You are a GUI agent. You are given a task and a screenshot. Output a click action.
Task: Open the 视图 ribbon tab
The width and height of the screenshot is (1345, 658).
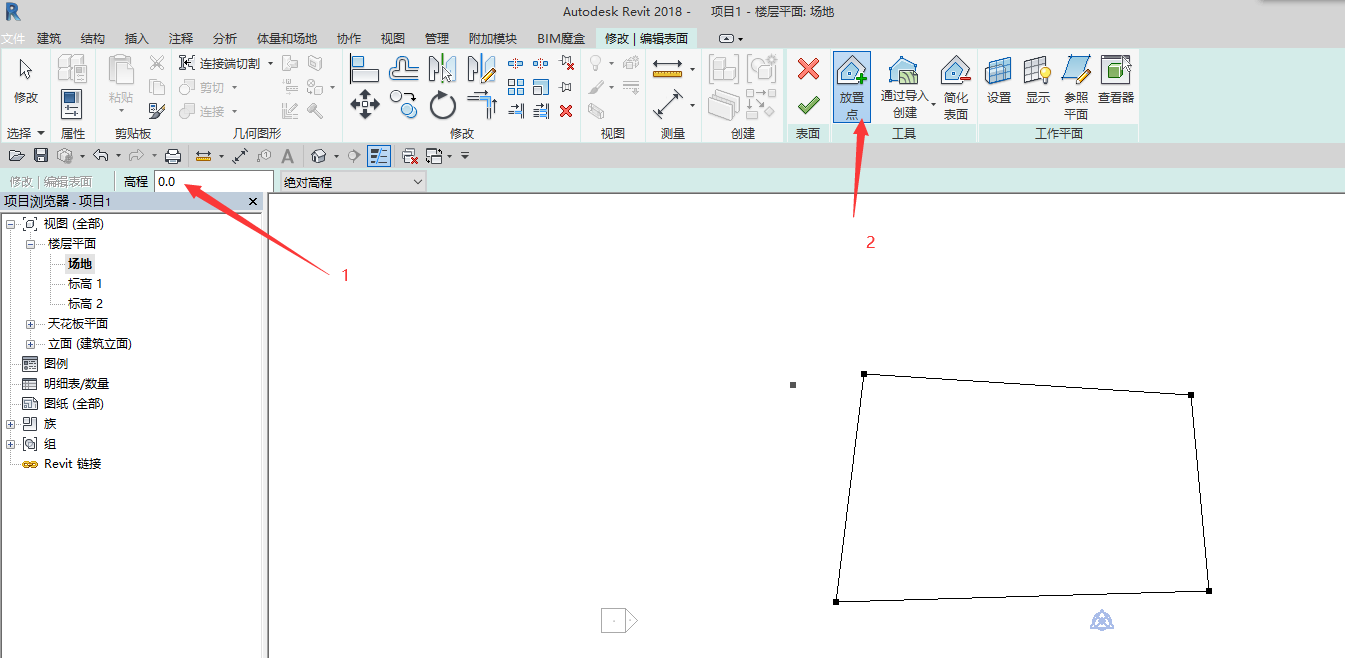[392, 39]
